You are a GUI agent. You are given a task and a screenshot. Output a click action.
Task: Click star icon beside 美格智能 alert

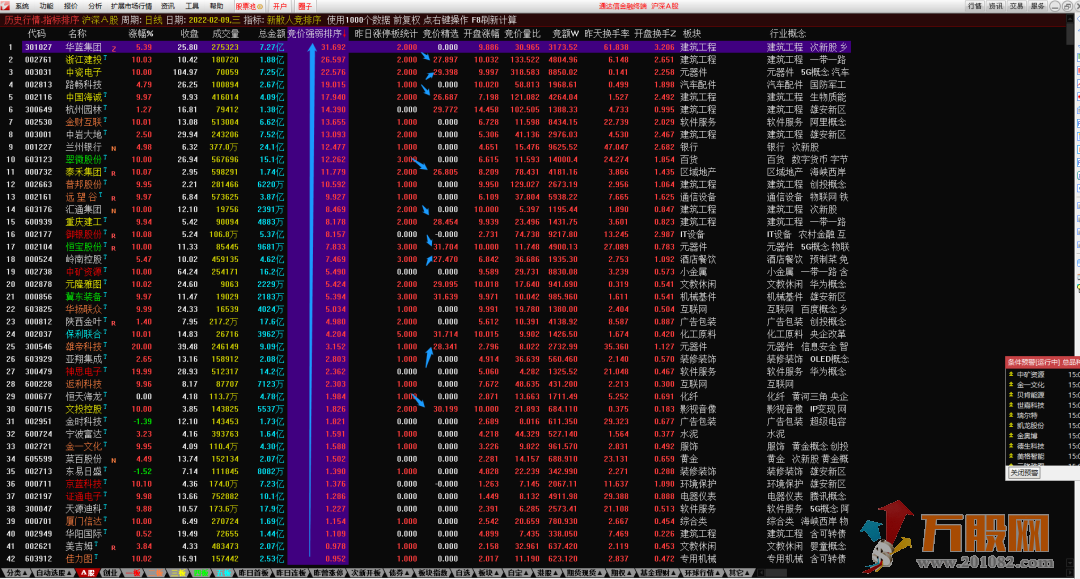[x=1011, y=456]
